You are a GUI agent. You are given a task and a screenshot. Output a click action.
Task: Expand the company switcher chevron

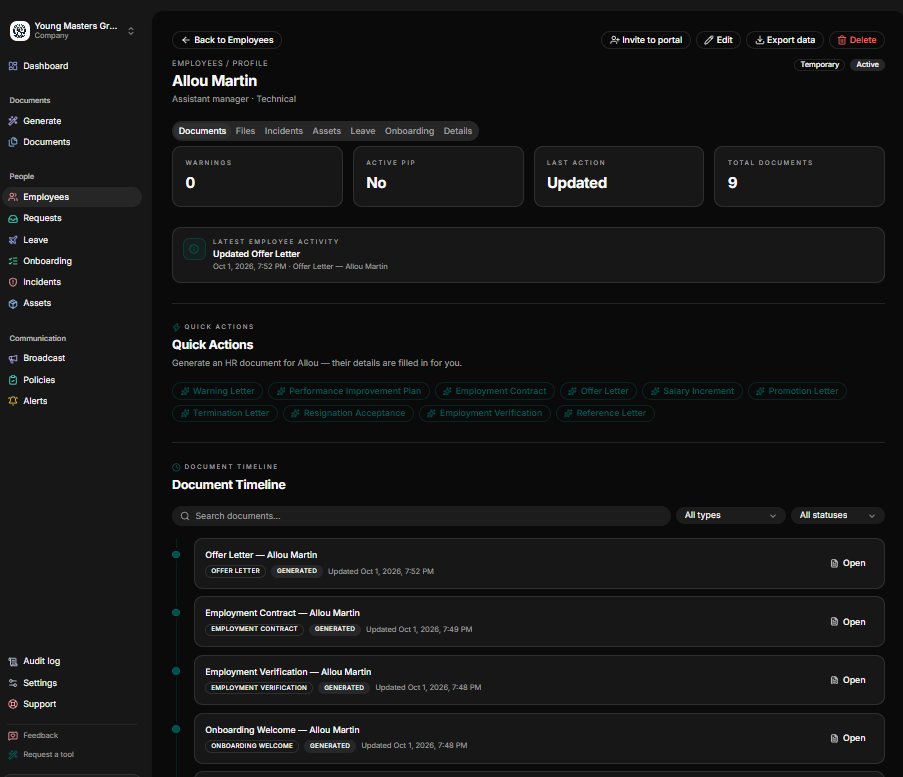(x=131, y=31)
